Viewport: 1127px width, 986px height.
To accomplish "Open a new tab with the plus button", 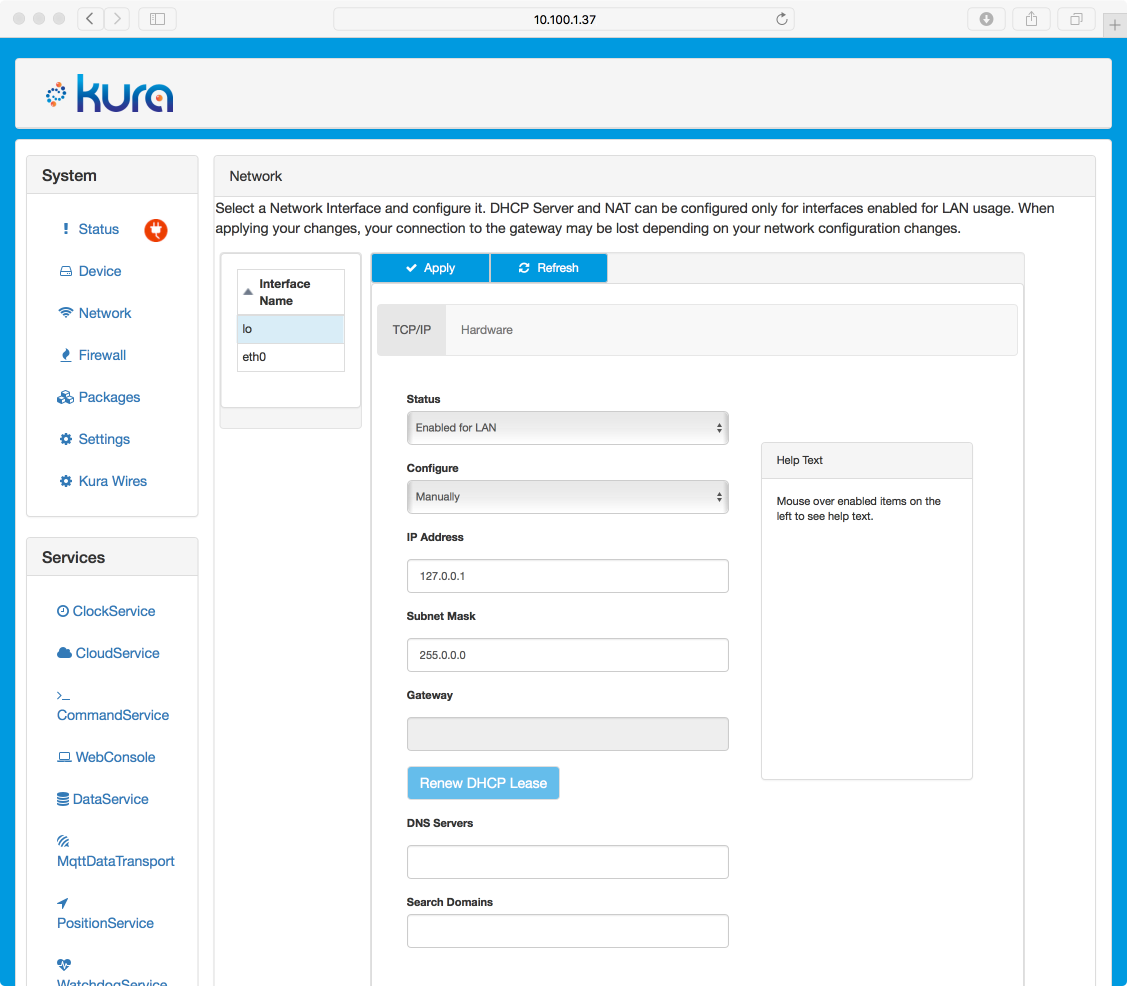I will [x=1115, y=25].
